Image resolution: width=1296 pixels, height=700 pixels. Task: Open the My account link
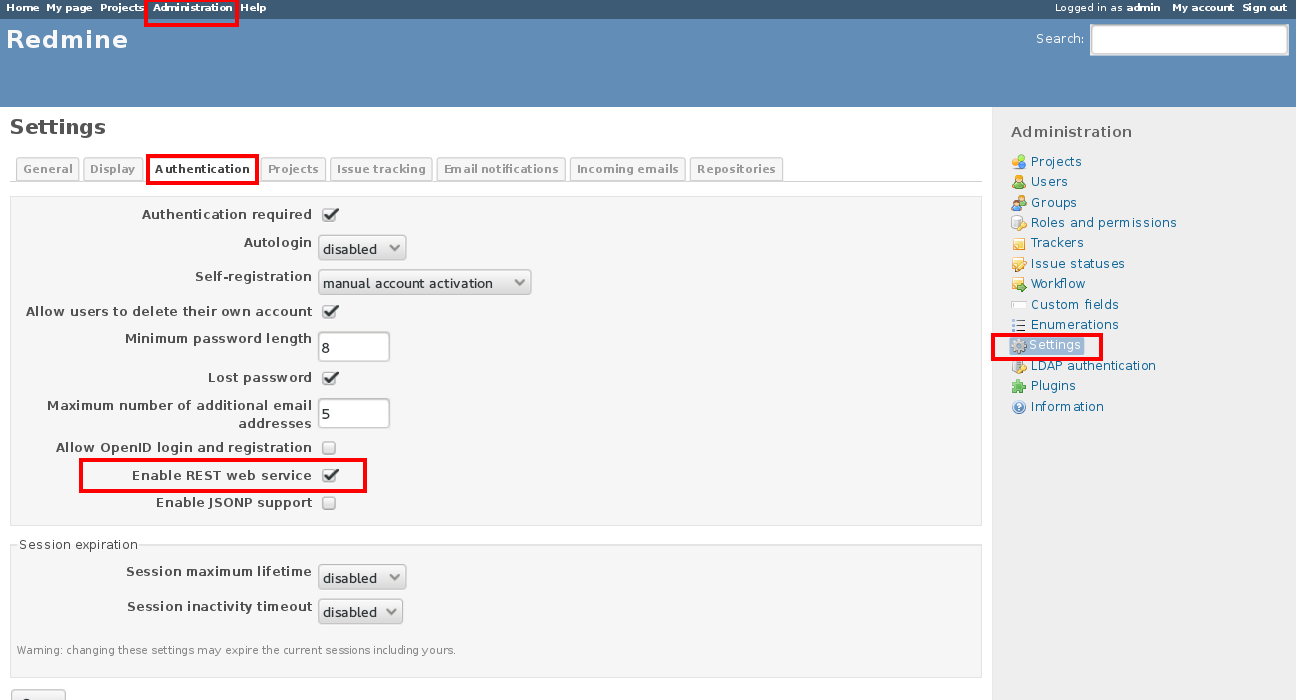coord(1203,8)
